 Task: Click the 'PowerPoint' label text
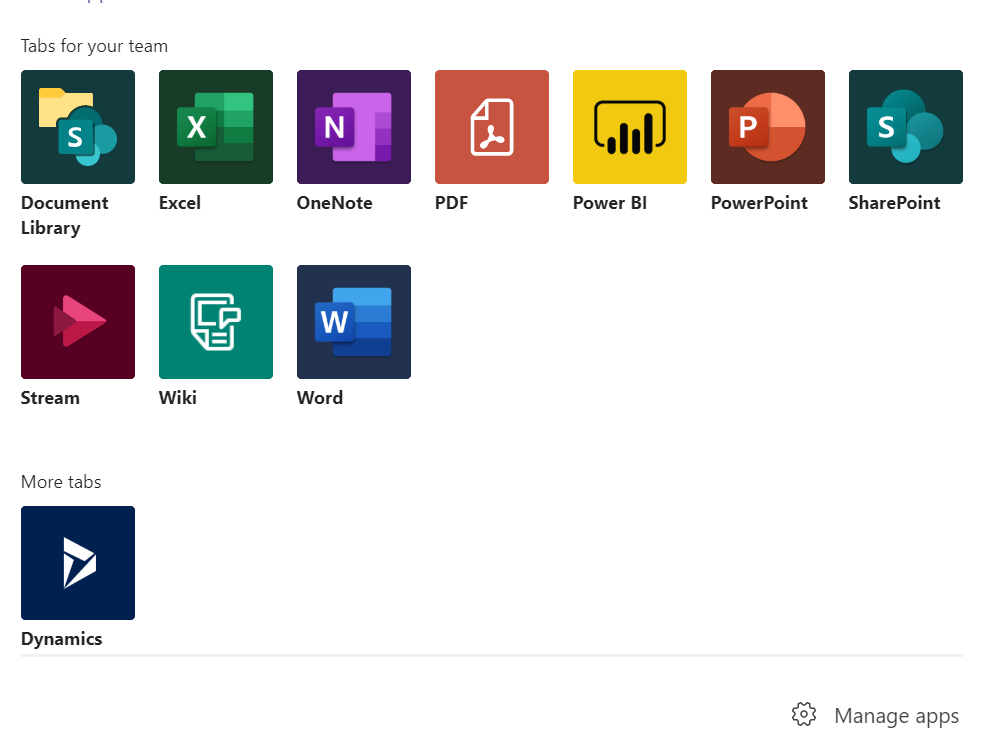[x=759, y=203]
